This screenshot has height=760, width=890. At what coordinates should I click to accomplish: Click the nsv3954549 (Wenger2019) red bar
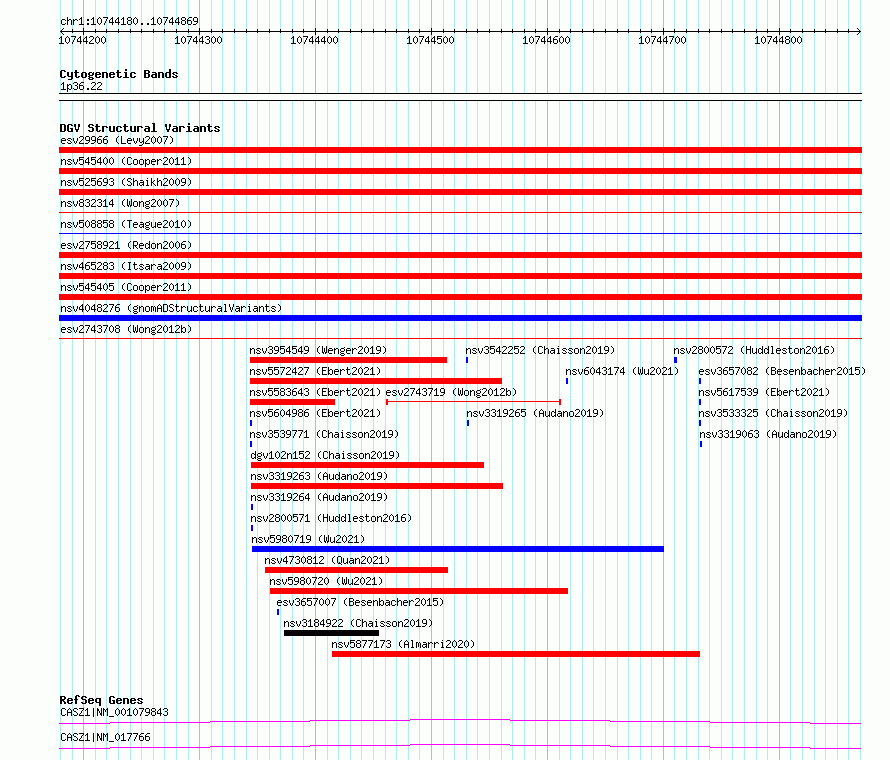tap(349, 360)
